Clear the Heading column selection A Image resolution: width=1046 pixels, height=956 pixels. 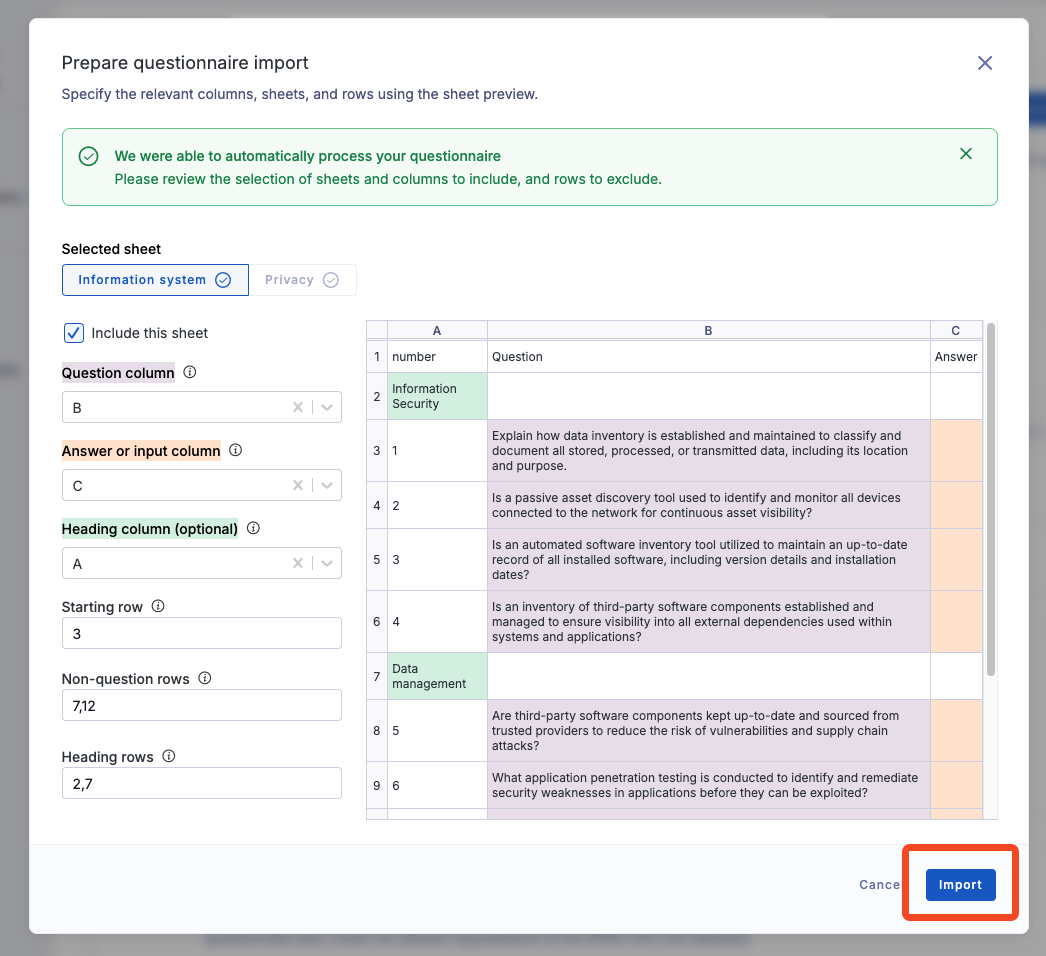click(297, 564)
